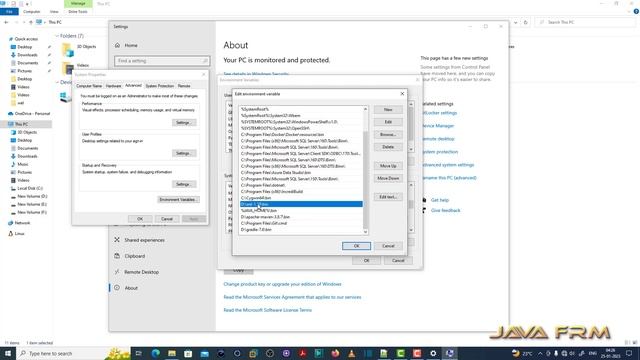Open Device Manager link in Settings
Screen dimensions: 640x360
click(438, 126)
